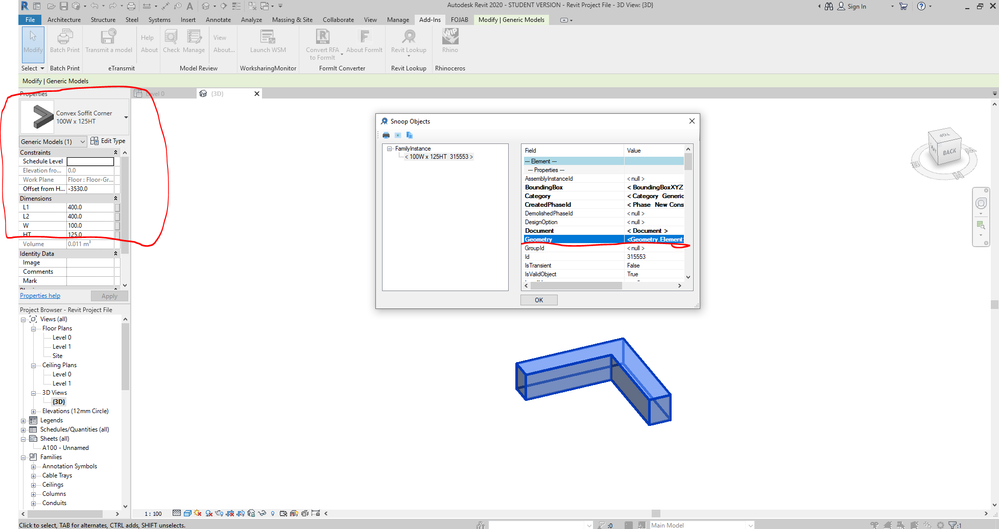
Task: Click the Schedule Level input field
Action: (x=90, y=161)
